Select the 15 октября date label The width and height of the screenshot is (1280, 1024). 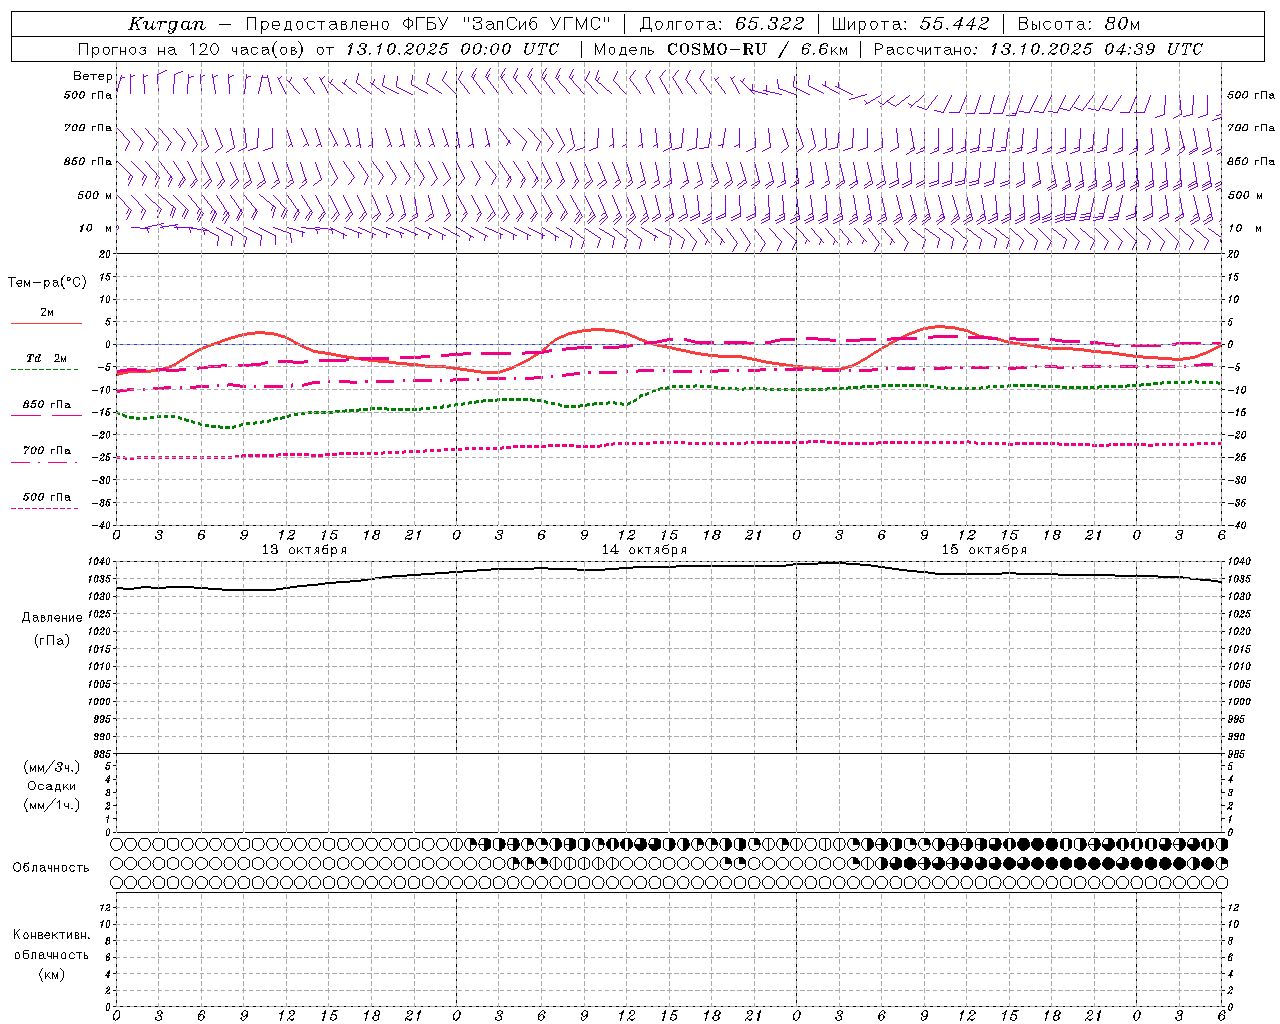coord(984,550)
